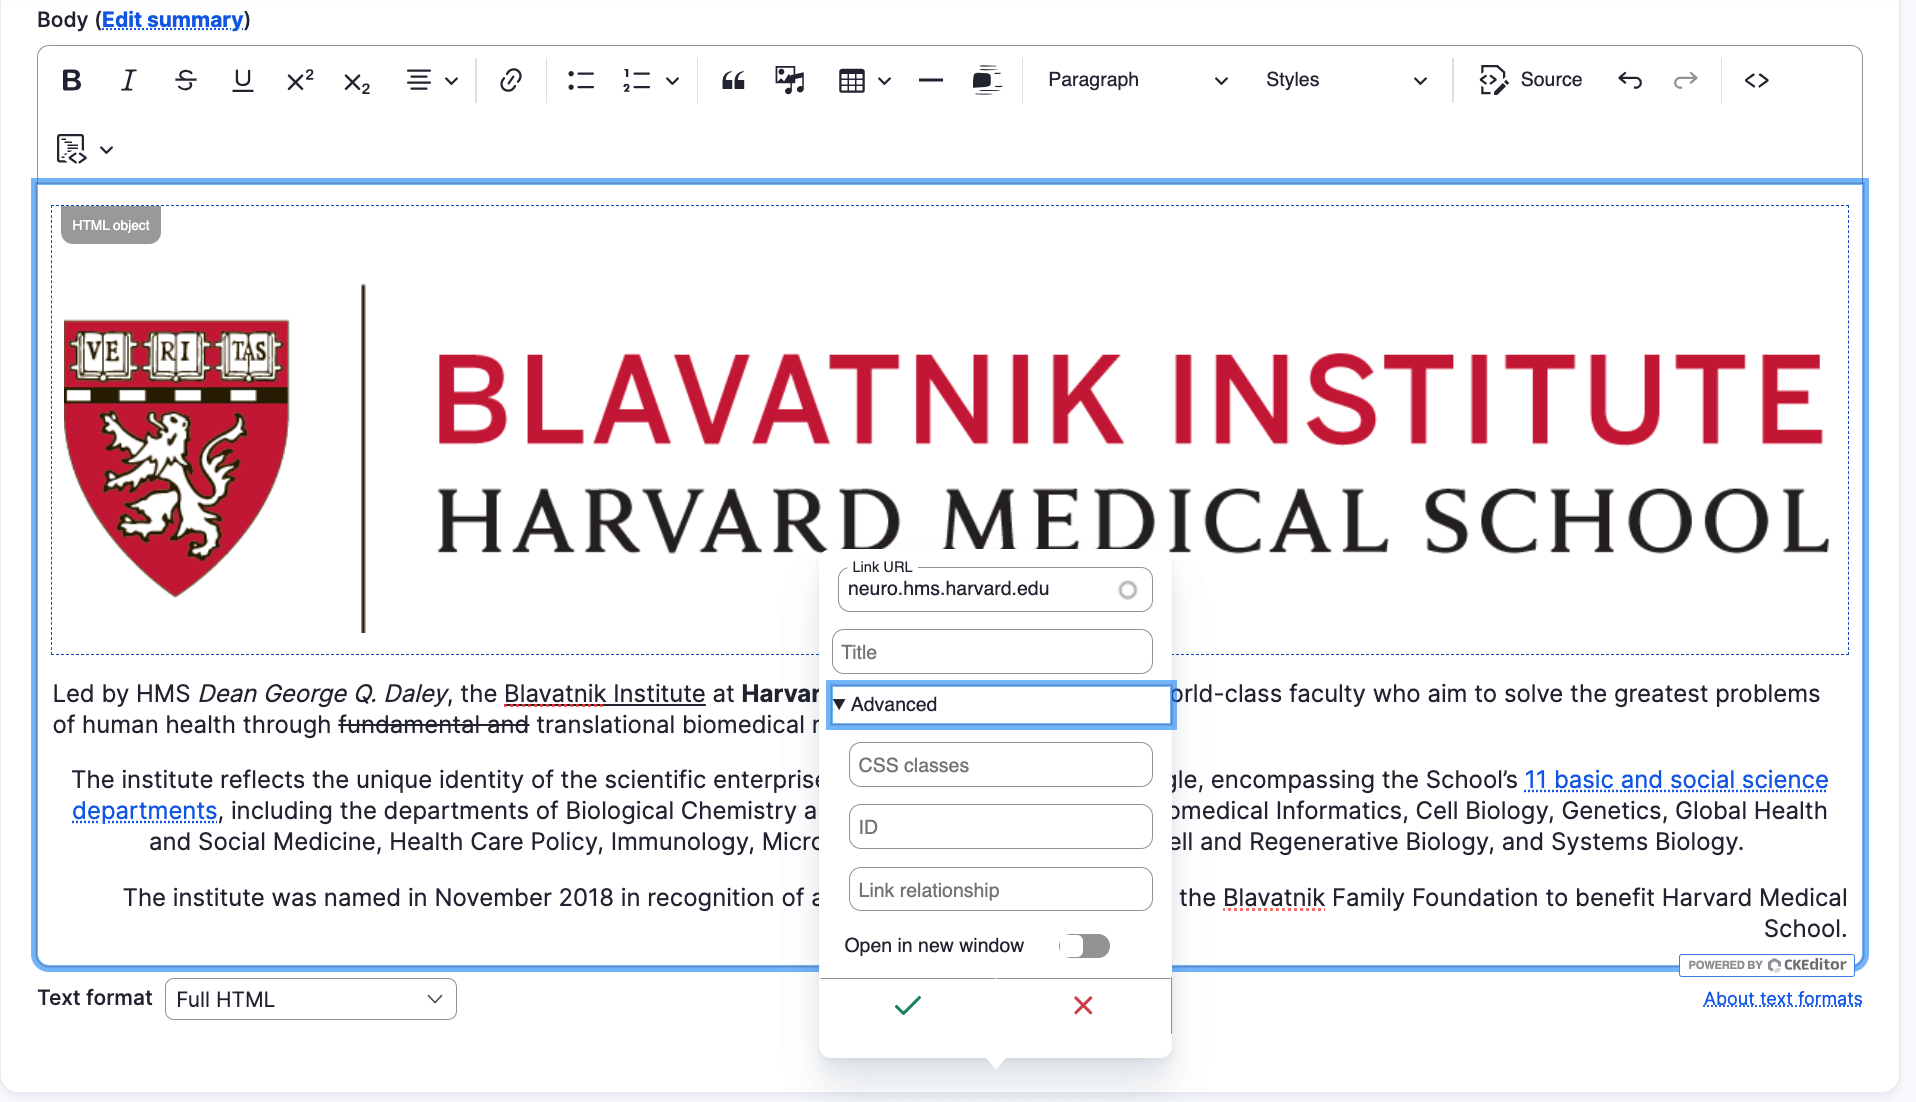
Task: Open the HTML embed dropdown arrow
Action: pyautogui.click(x=106, y=150)
